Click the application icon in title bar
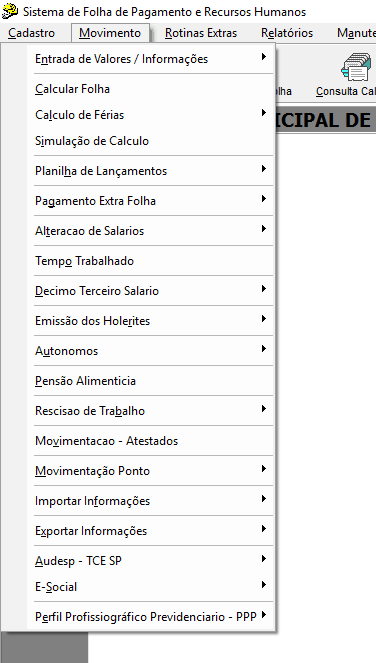 10,11
